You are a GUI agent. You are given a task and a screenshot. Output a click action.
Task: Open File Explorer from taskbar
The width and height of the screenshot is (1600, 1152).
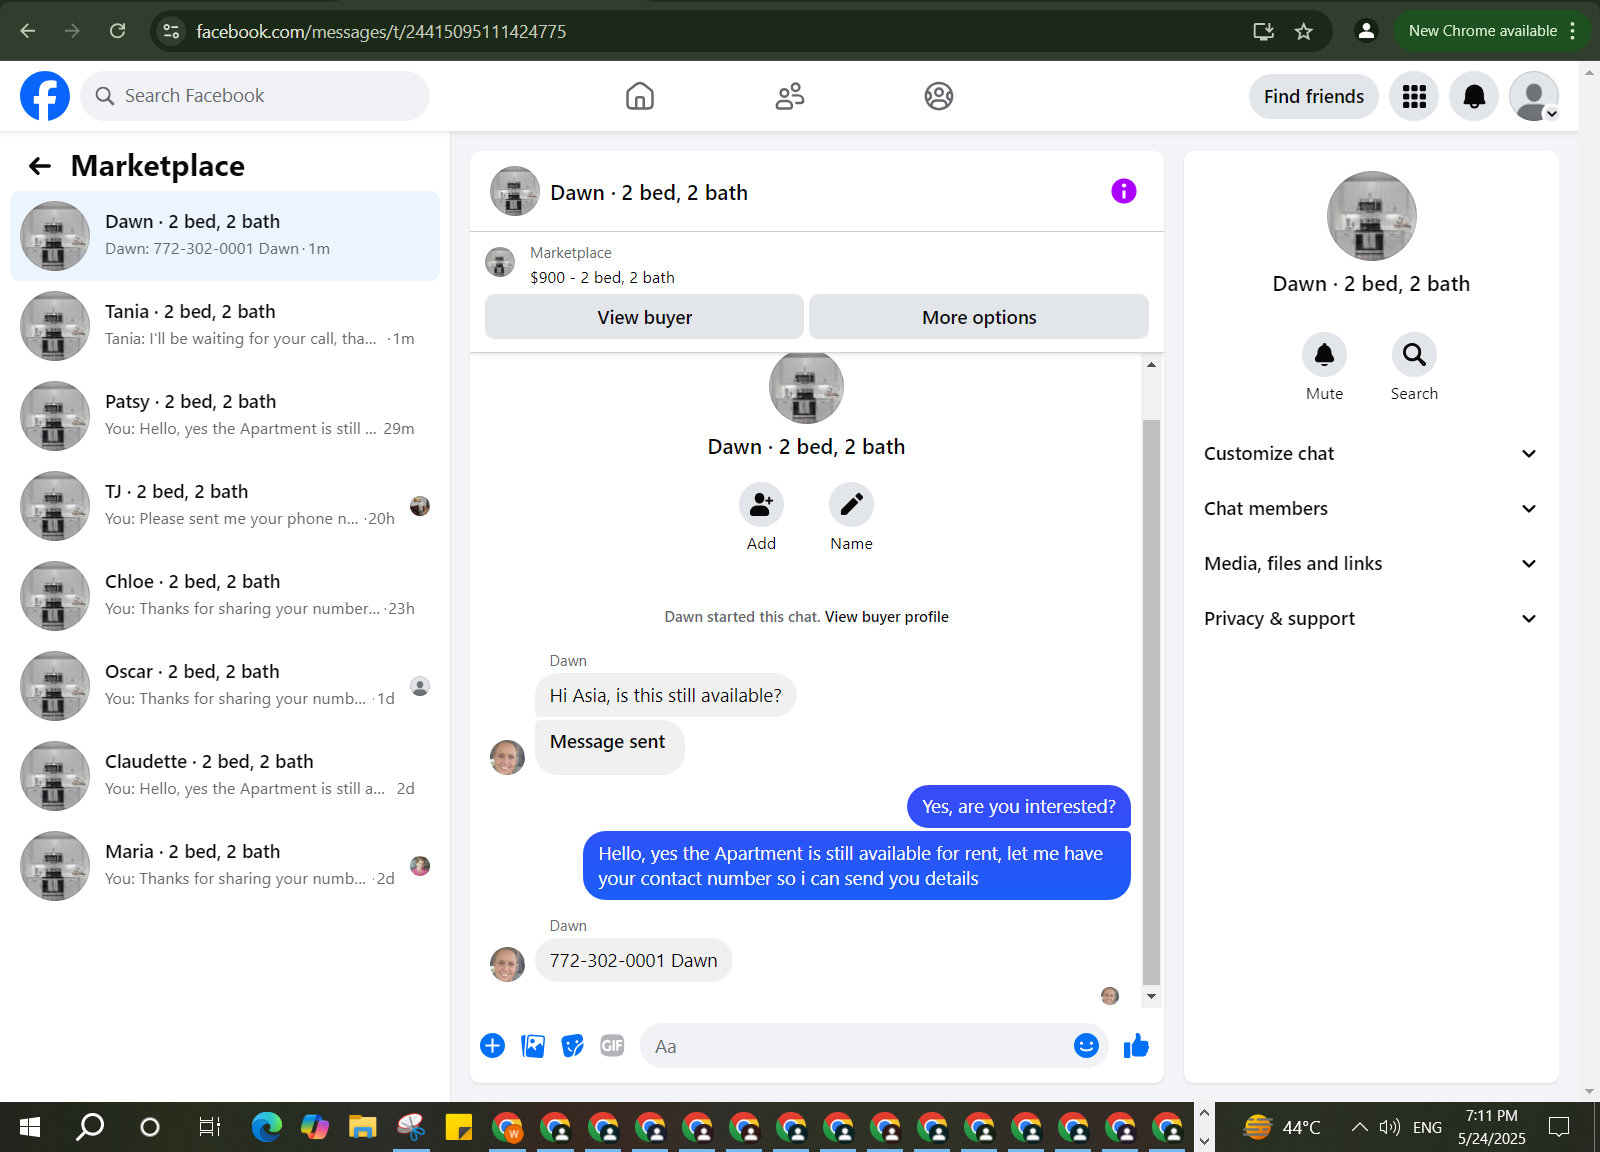(x=362, y=1127)
